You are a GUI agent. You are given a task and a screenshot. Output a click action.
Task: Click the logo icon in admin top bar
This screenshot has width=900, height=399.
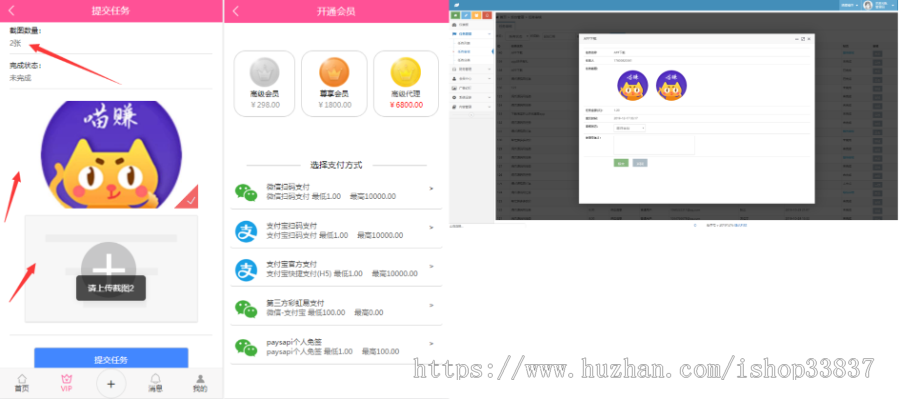tap(456, 5)
